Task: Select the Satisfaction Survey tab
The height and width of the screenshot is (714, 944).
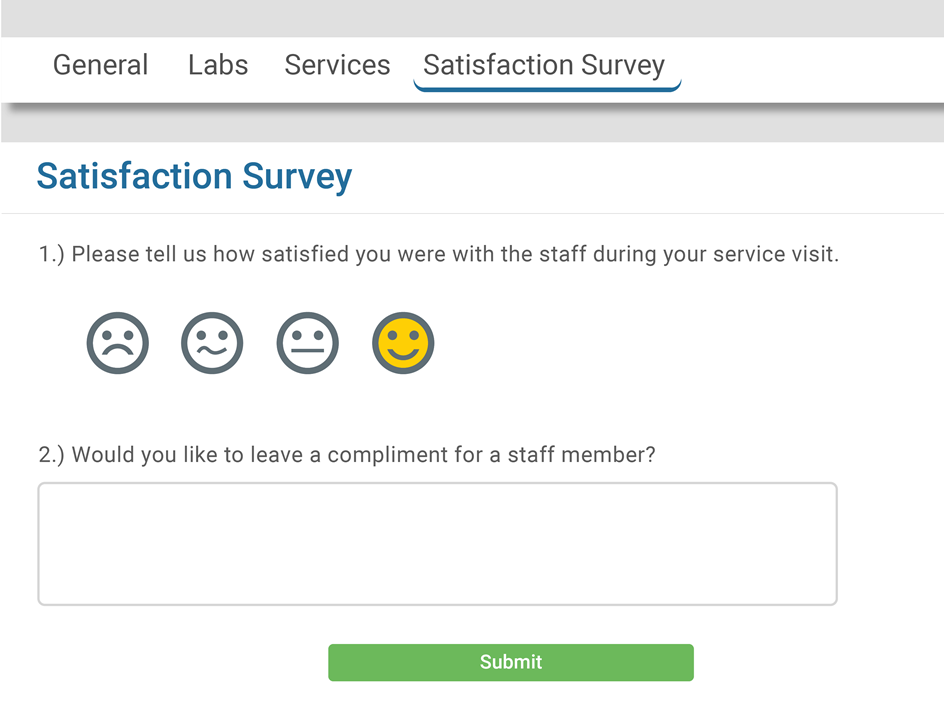Action: 544,65
